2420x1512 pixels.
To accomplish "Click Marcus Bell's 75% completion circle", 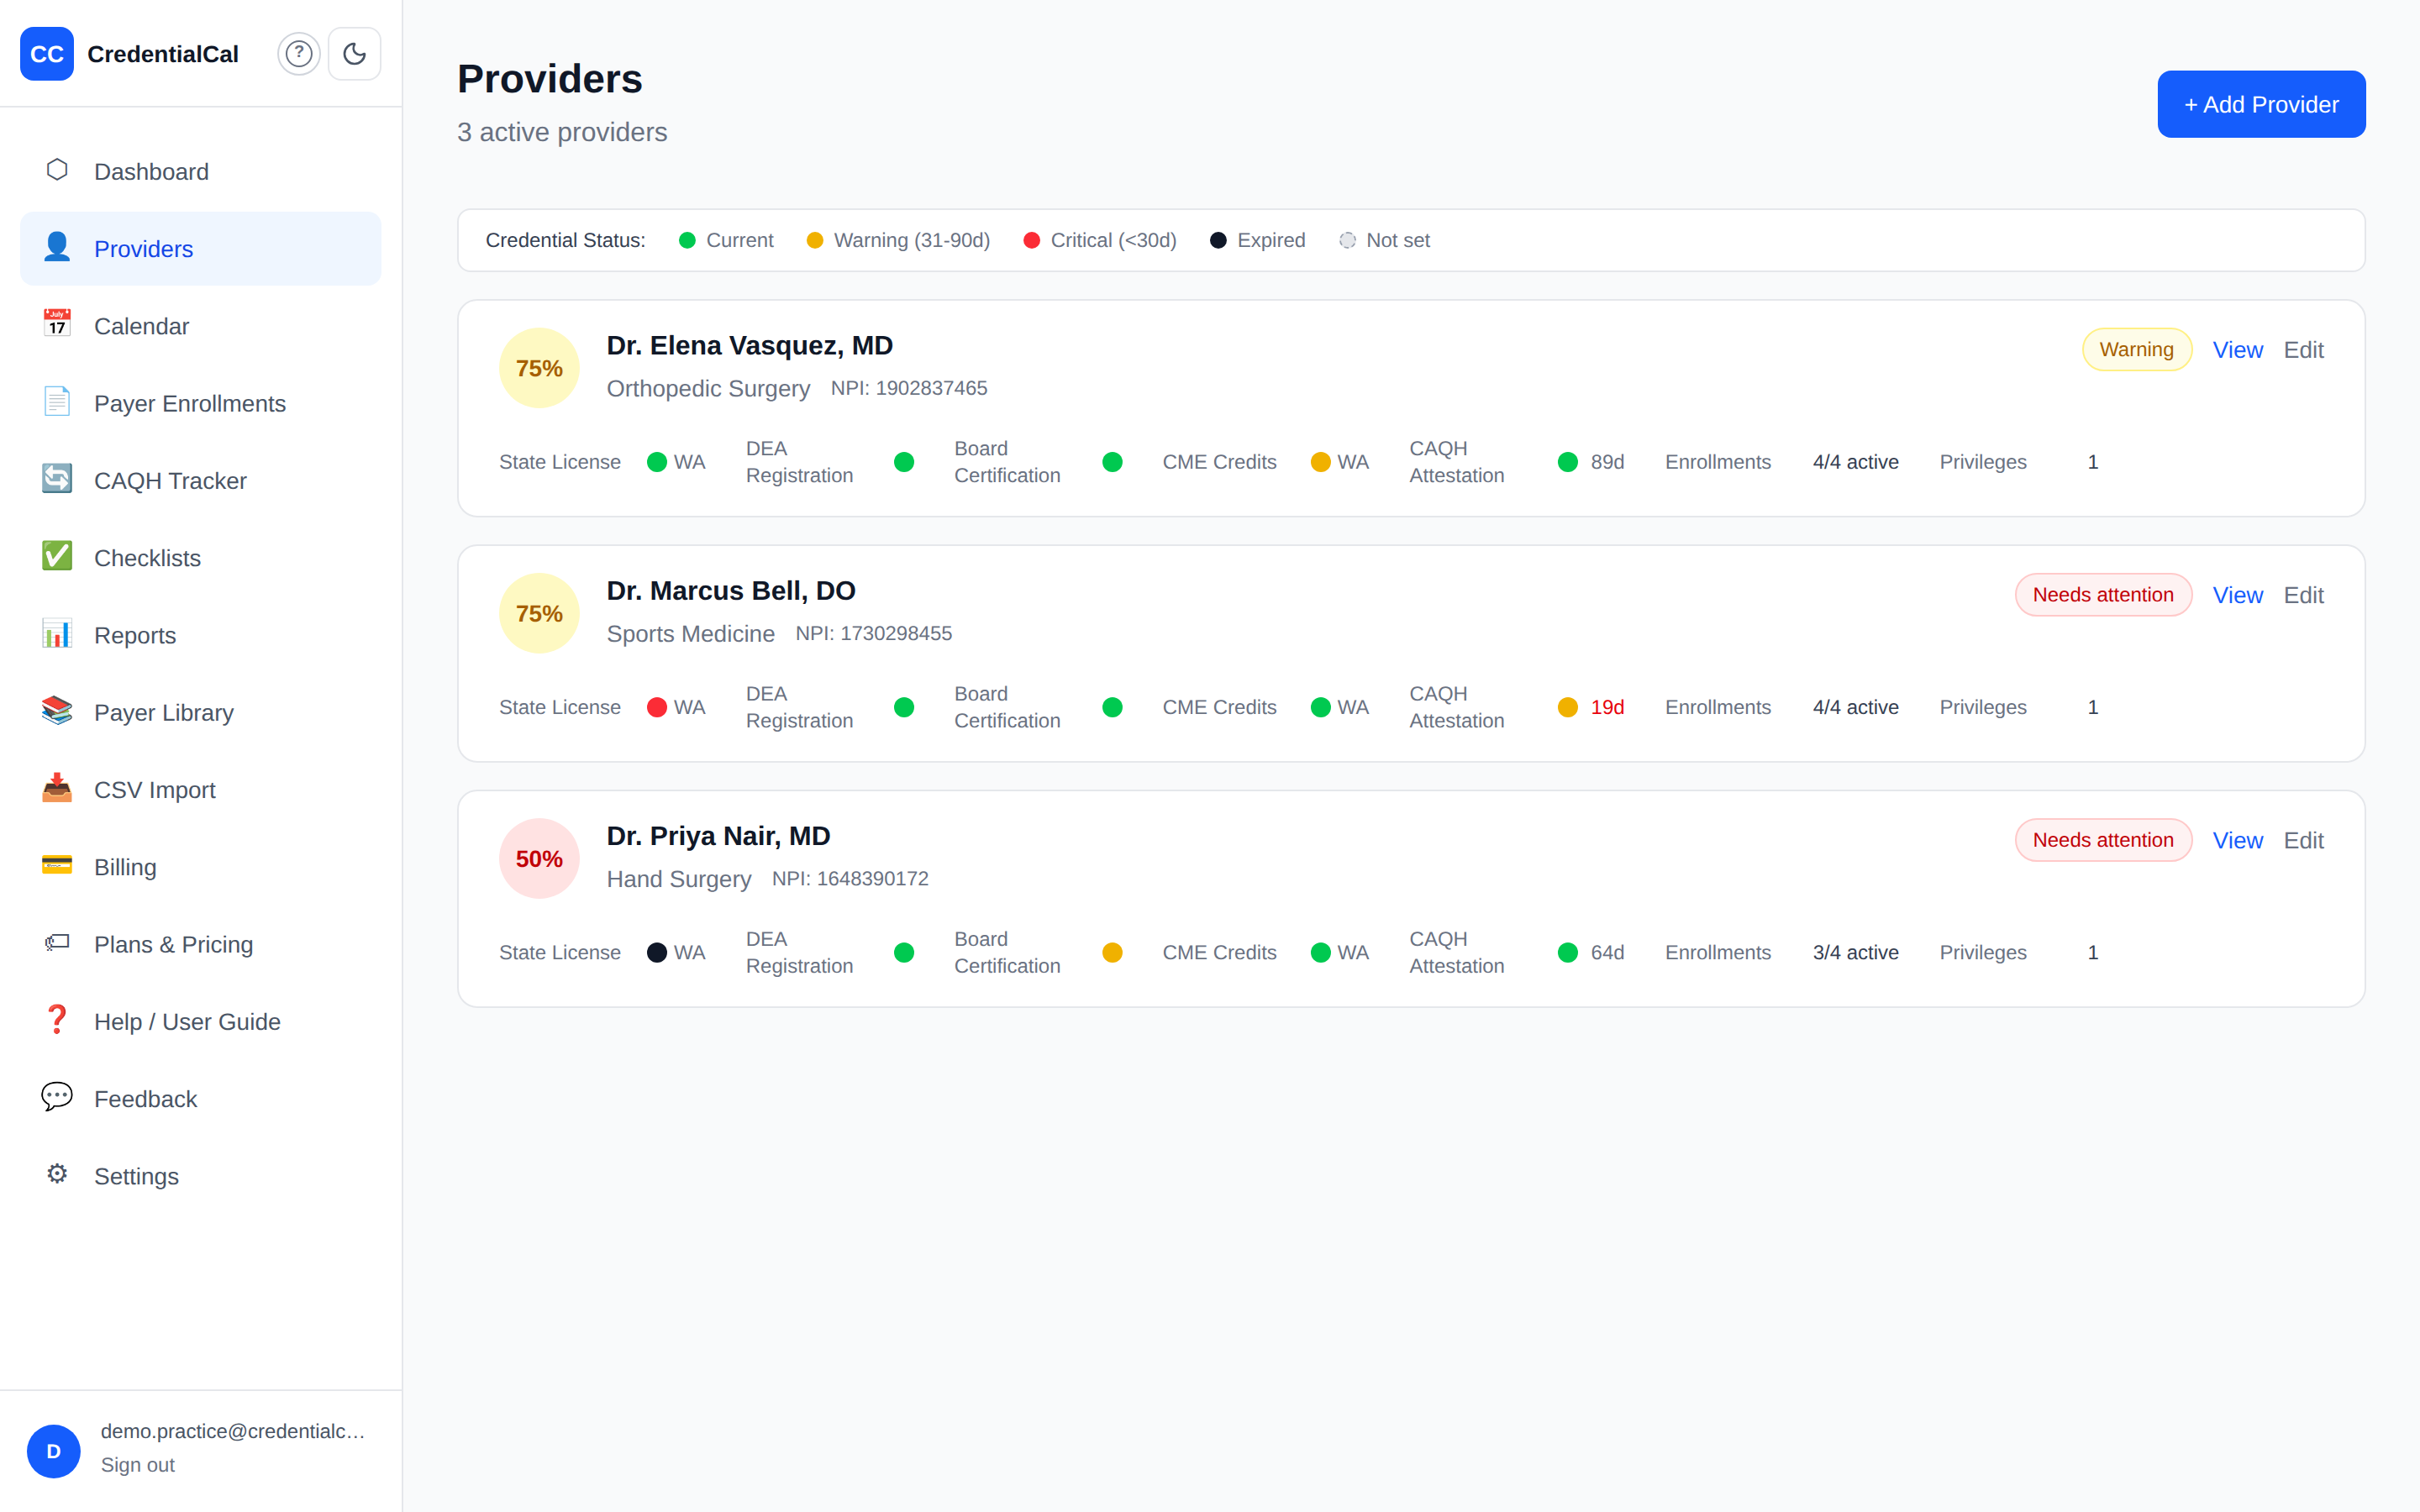I will (x=539, y=613).
